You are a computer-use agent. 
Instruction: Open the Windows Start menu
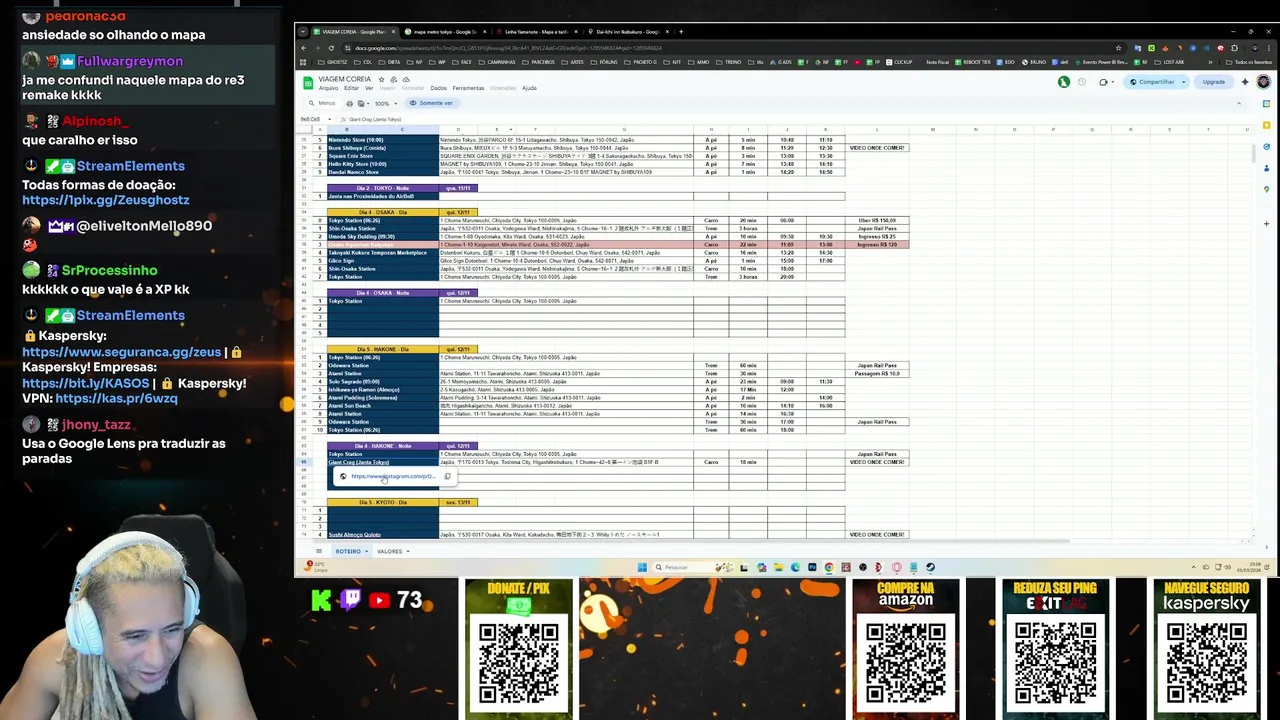pyautogui.click(x=641, y=567)
